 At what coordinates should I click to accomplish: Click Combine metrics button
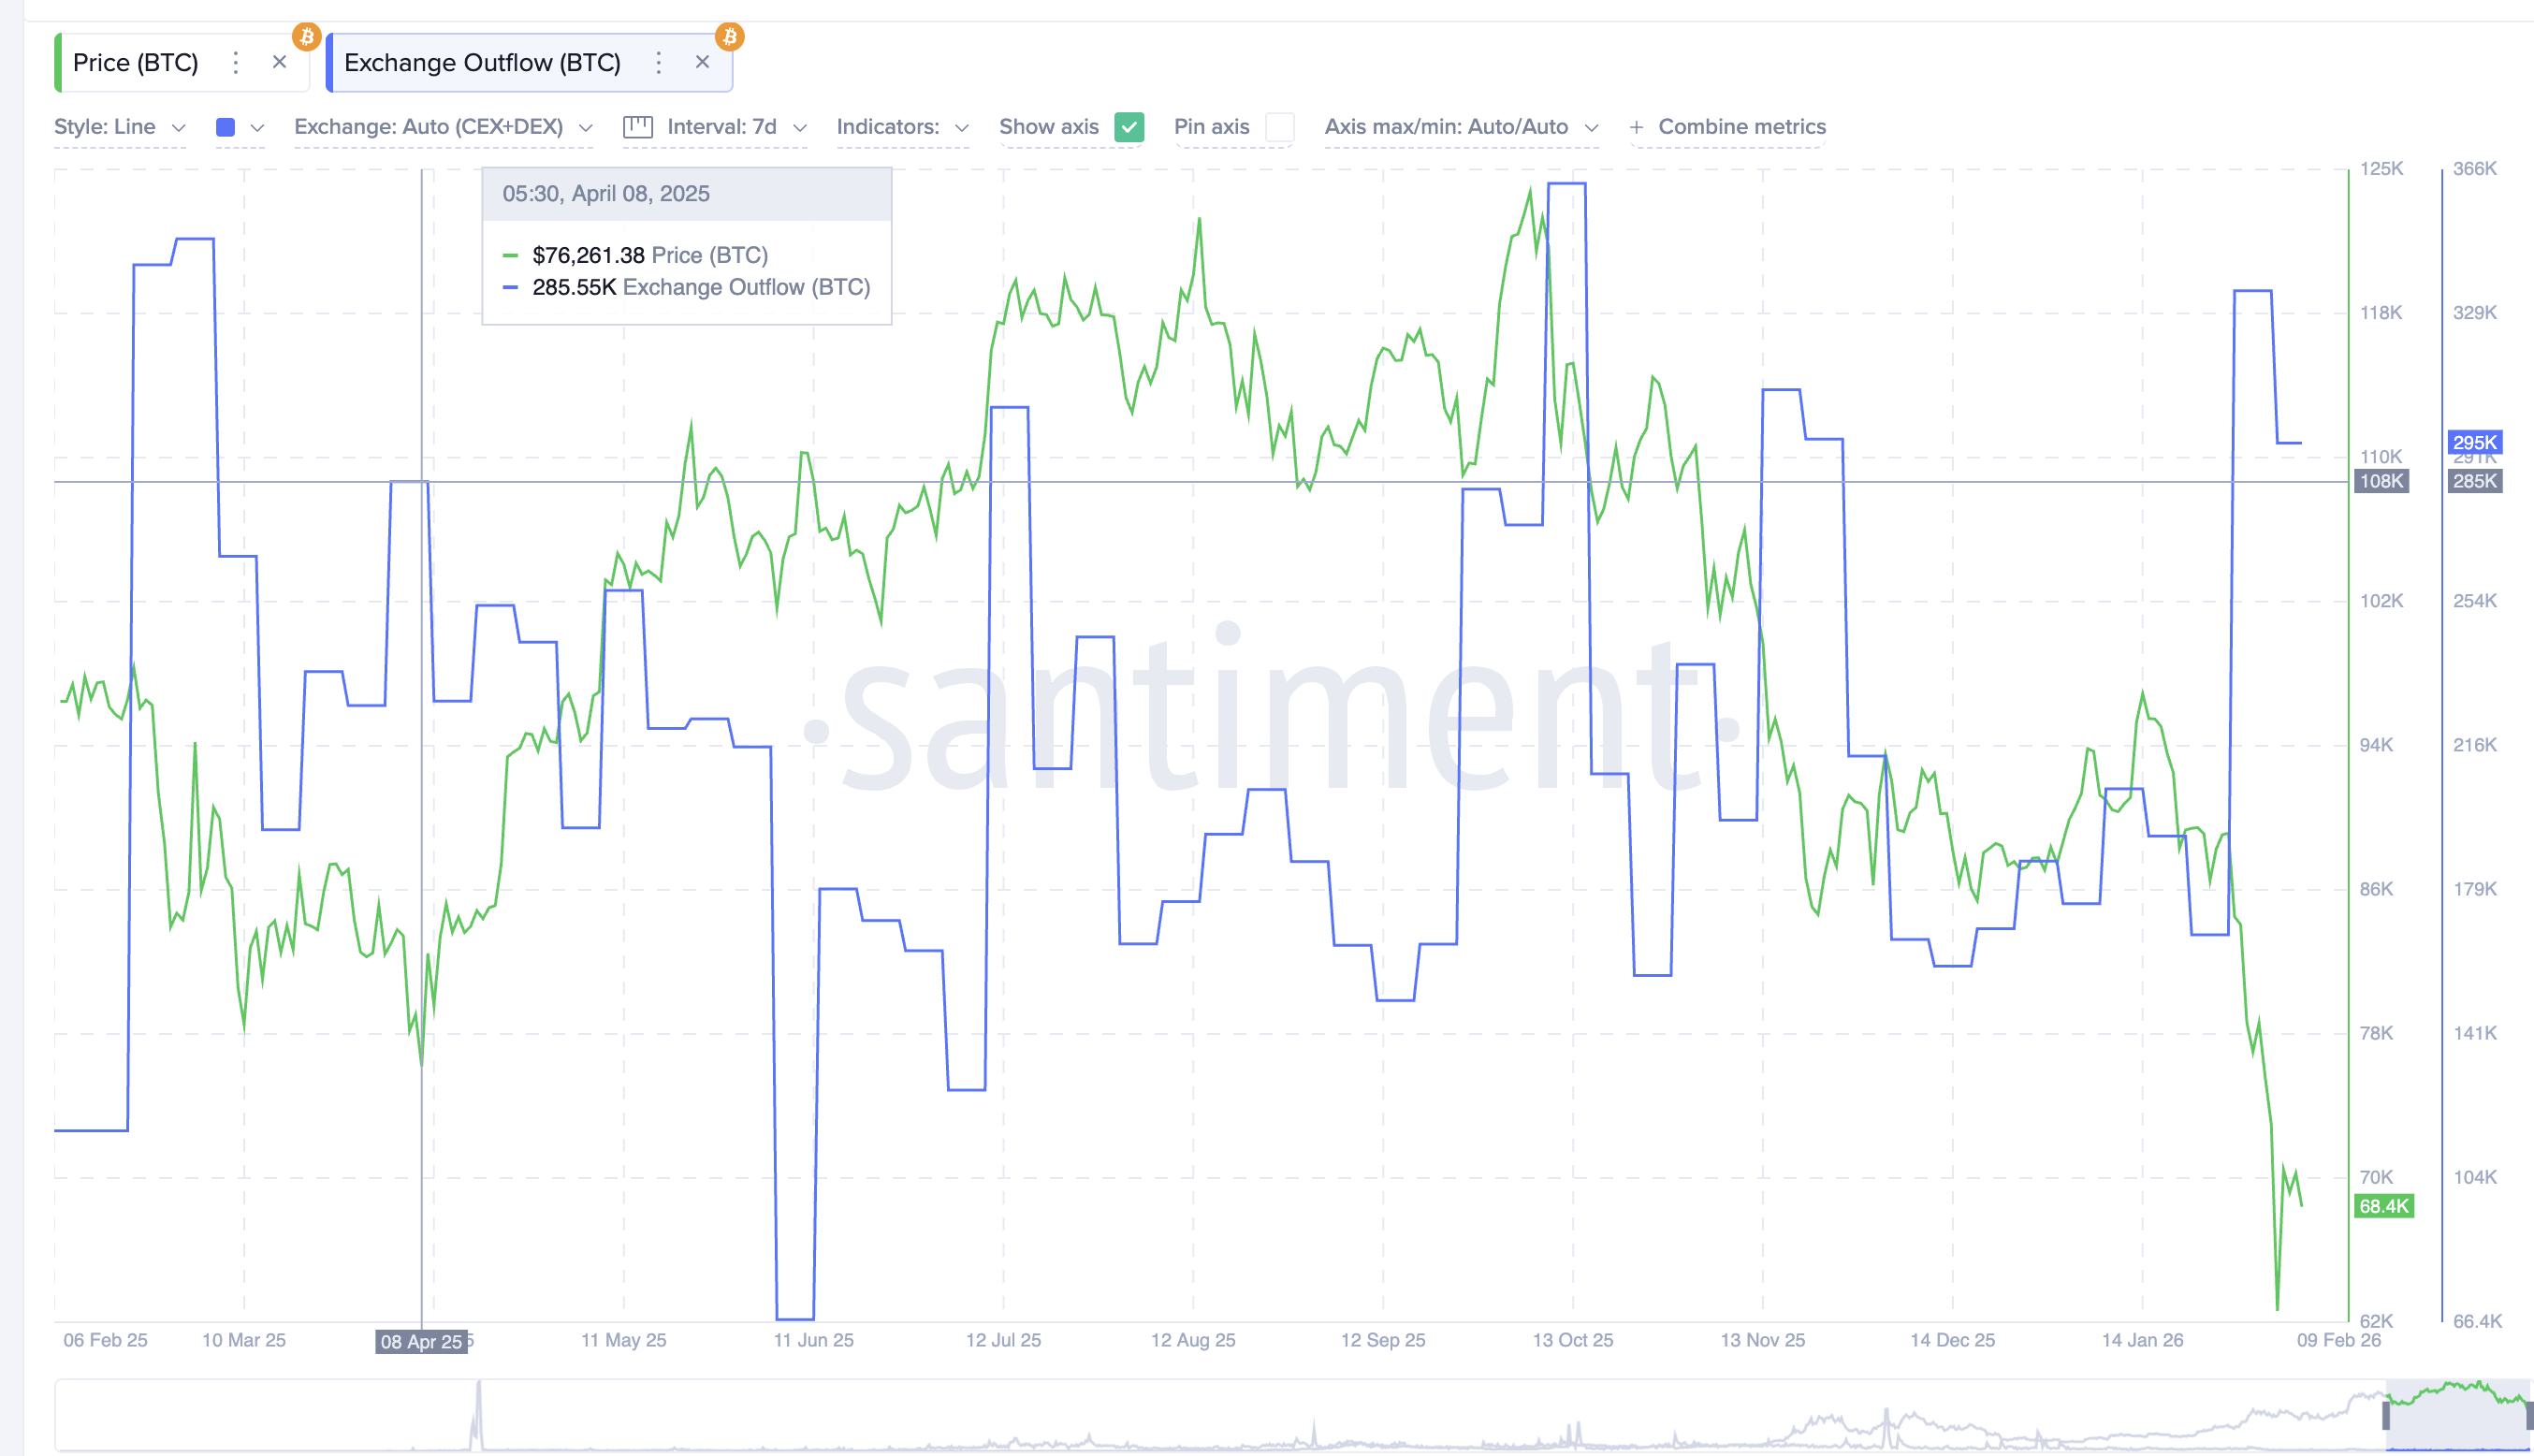pos(1741,127)
